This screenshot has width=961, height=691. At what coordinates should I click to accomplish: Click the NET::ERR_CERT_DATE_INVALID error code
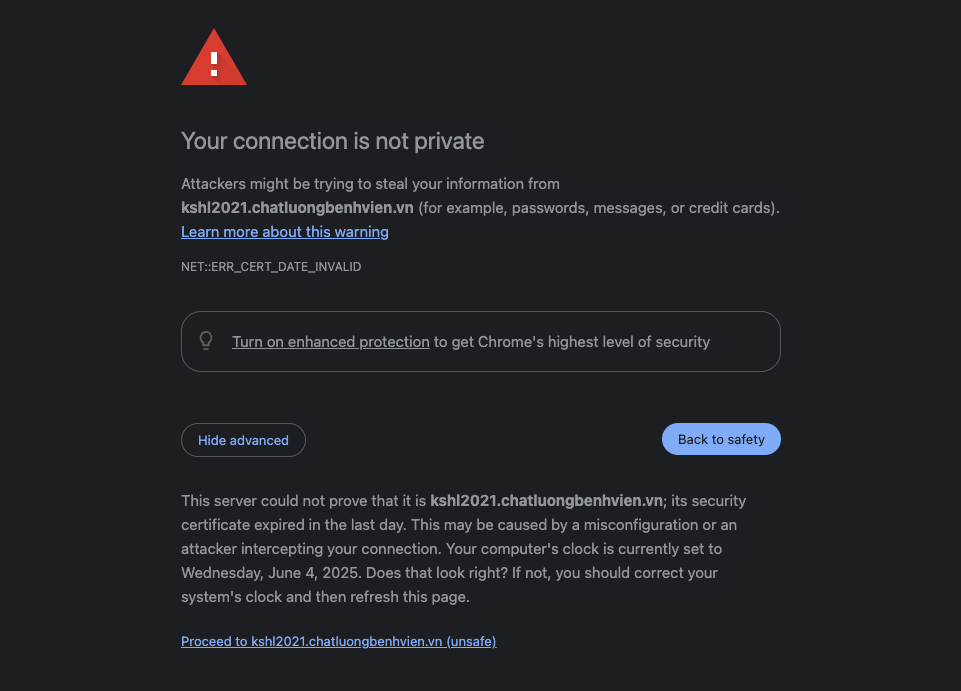[271, 267]
